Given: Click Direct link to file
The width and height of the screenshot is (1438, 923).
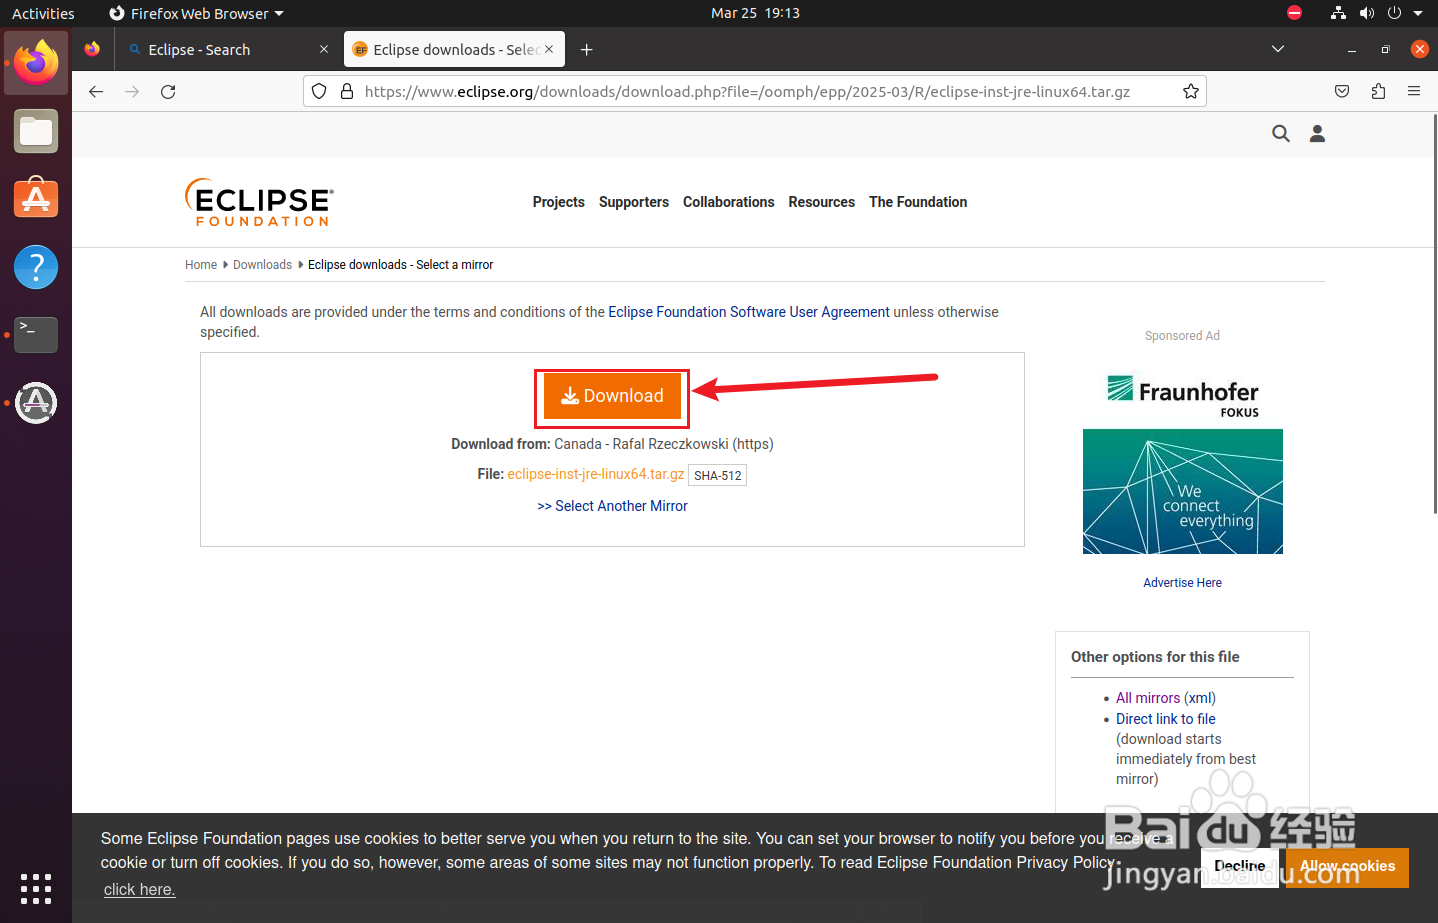Looking at the screenshot, I should [x=1166, y=719].
